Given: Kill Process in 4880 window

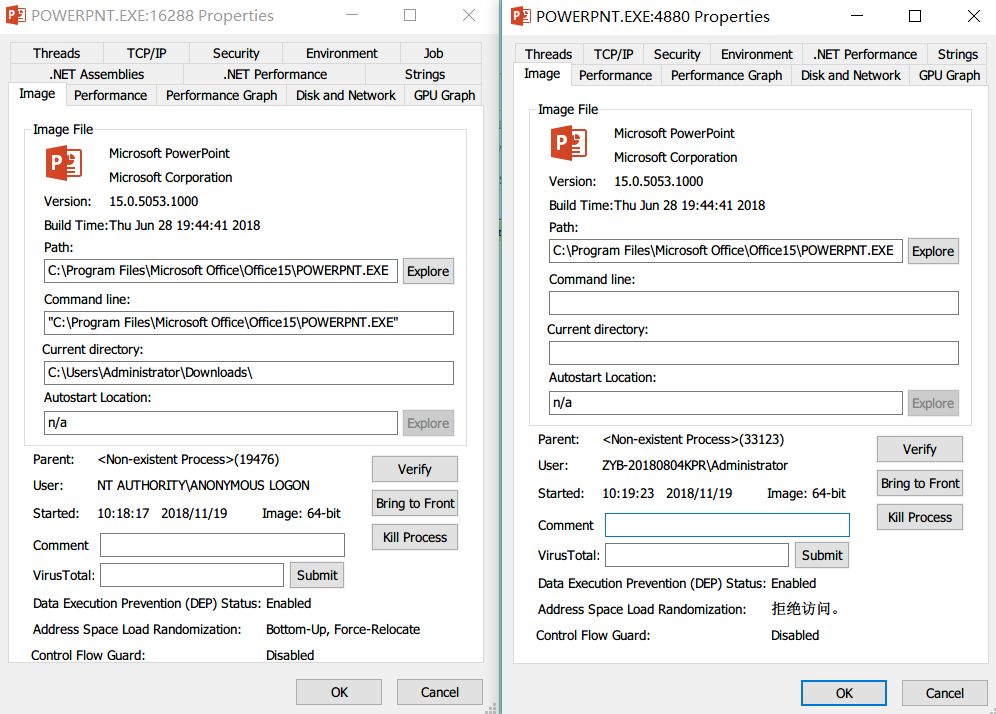Looking at the screenshot, I should click(x=920, y=517).
